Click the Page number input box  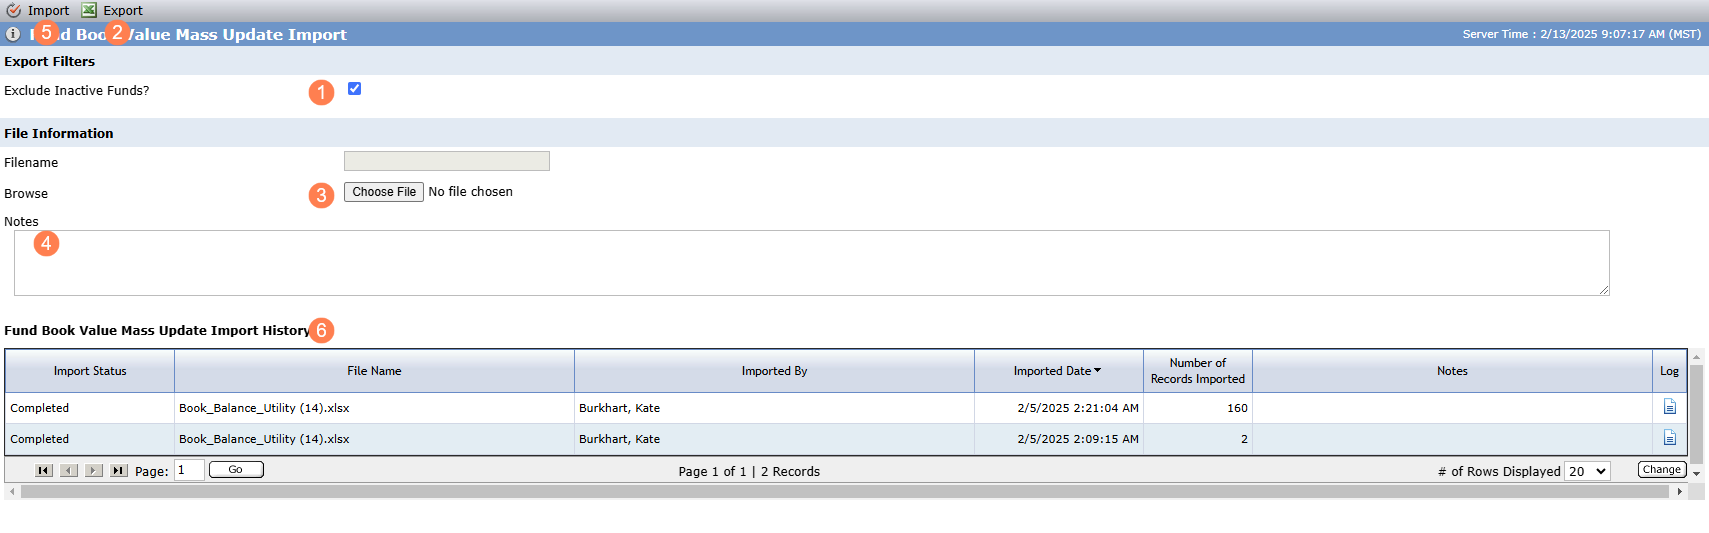pyautogui.click(x=189, y=470)
